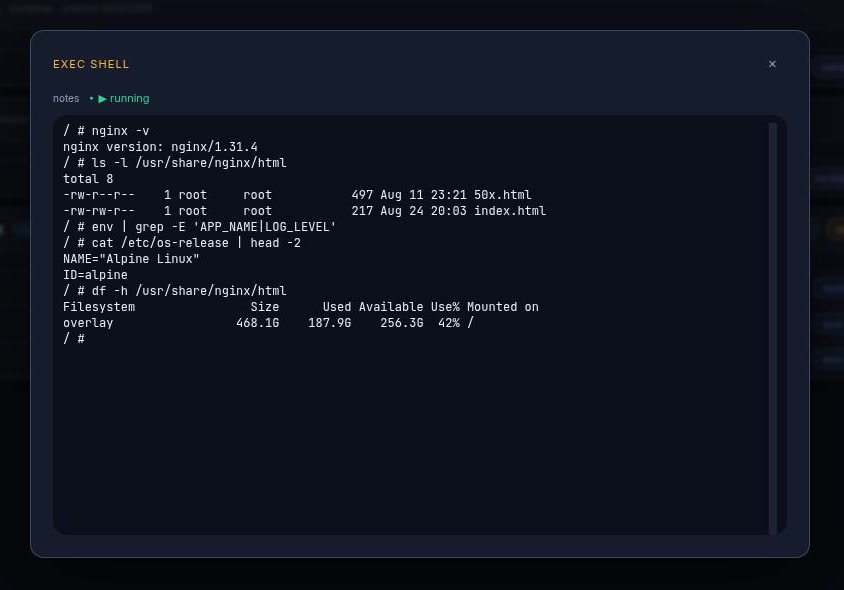This screenshot has width=844, height=590.
Task: Focus the empty terminal prompt line
Action: coord(74,339)
